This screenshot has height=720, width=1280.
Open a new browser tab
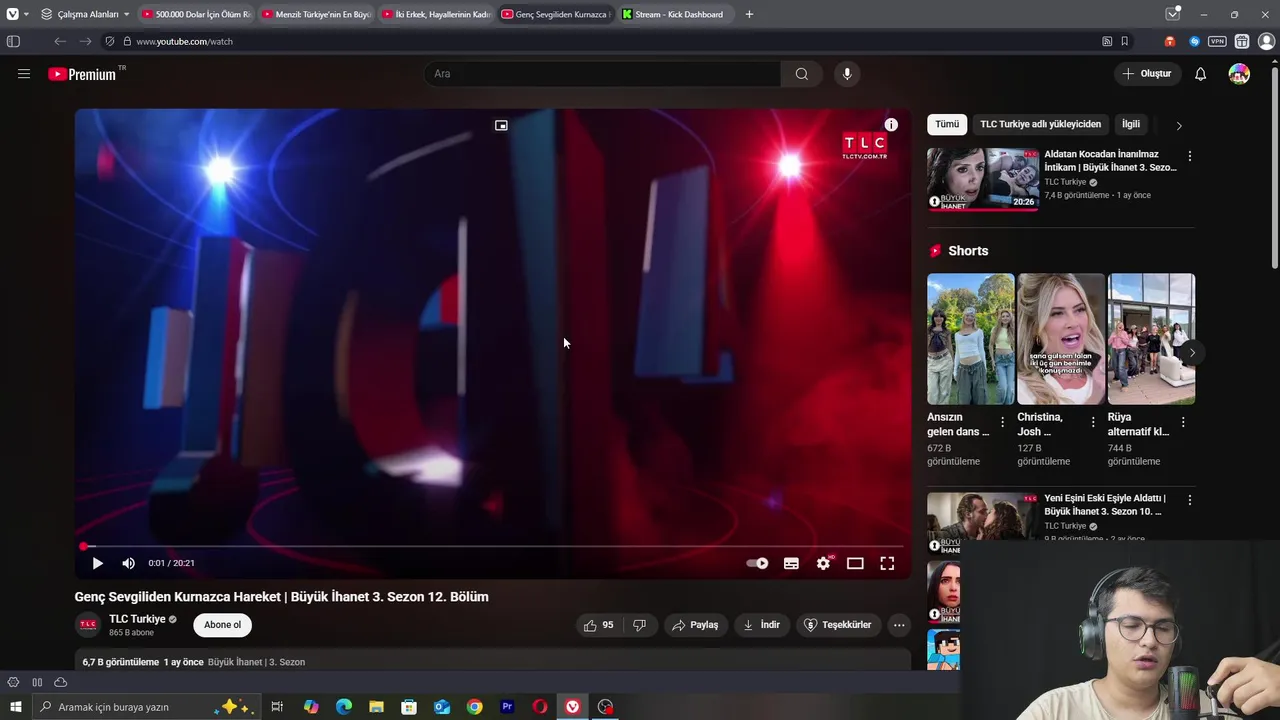[x=749, y=14]
